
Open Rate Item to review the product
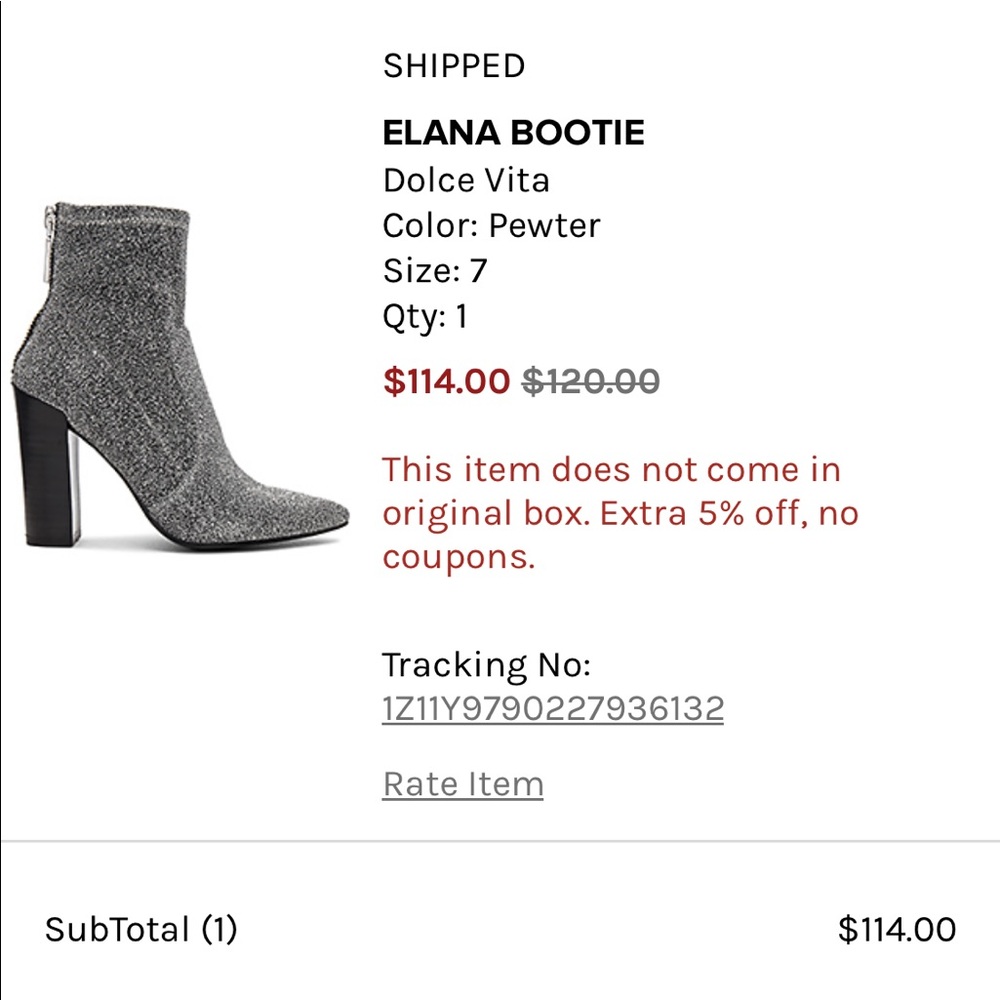point(461,786)
